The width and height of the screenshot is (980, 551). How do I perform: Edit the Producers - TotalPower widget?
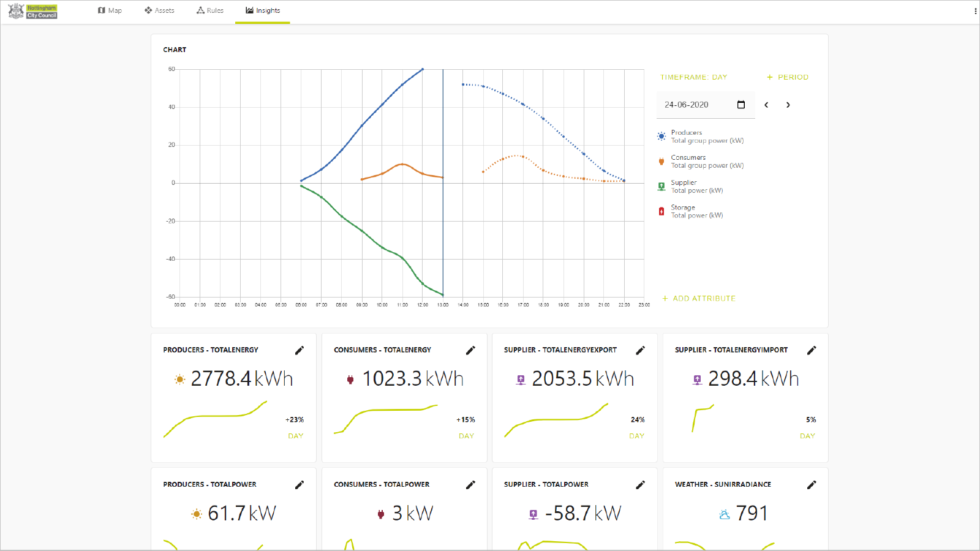click(299, 485)
